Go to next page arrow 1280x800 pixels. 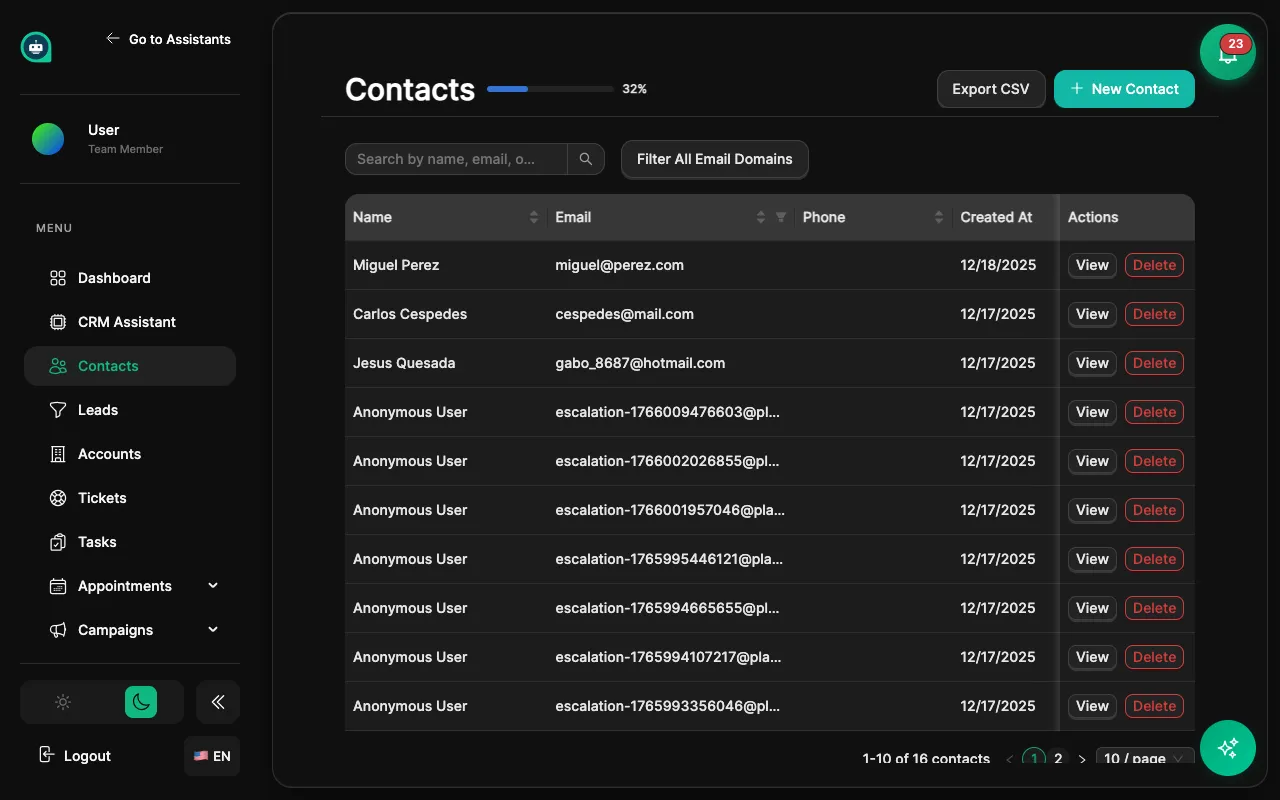point(1082,759)
